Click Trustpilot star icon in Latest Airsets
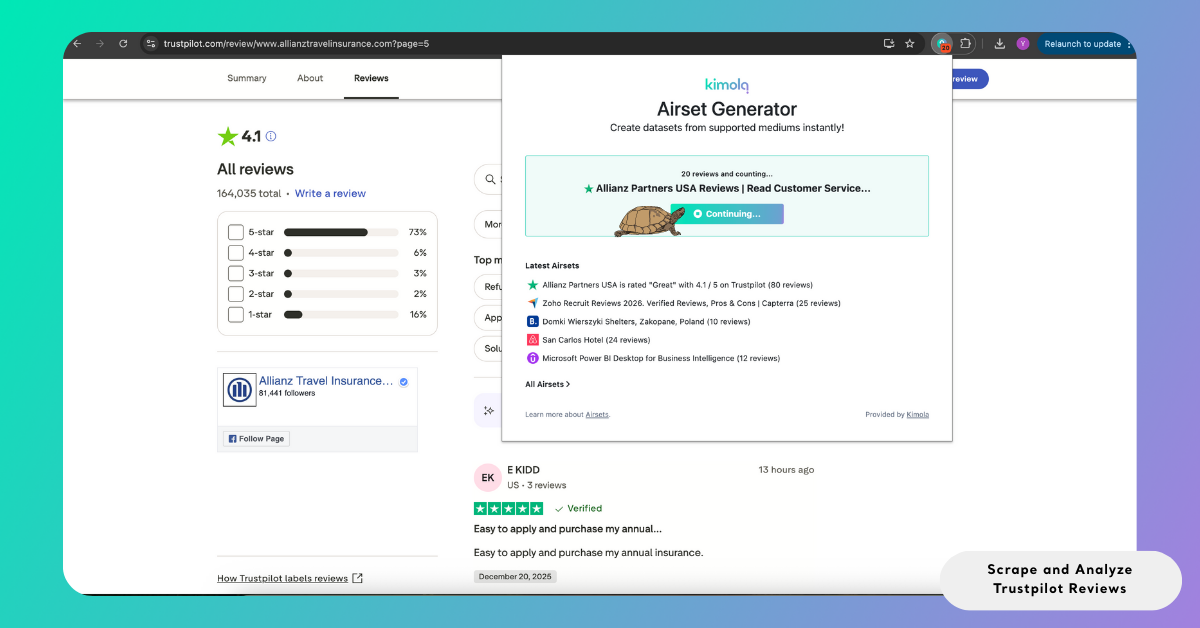Image resolution: width=1200 pixels, height=628 pixels. [533, 285]
